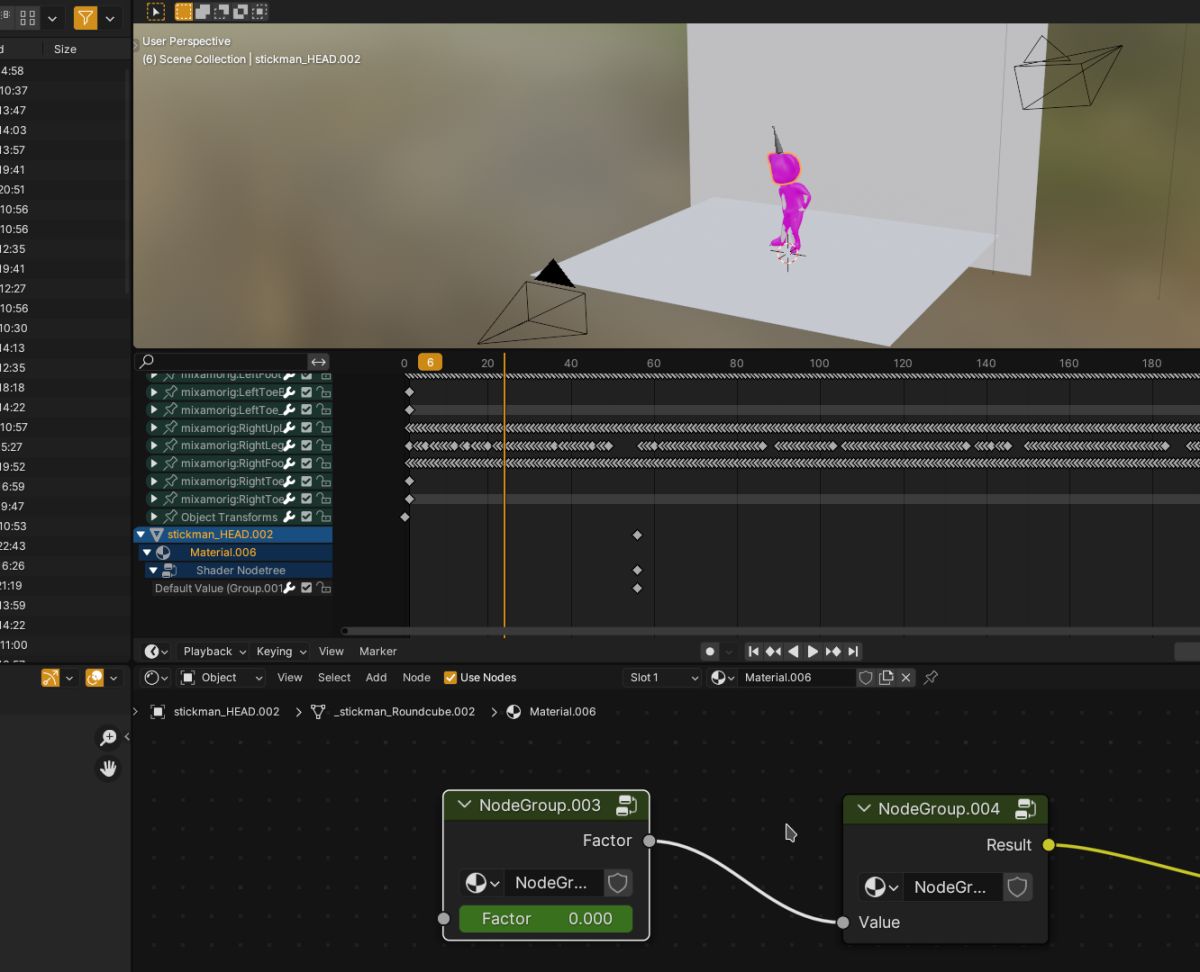Toggle fake user shield for Material.006

coord(866,677)
